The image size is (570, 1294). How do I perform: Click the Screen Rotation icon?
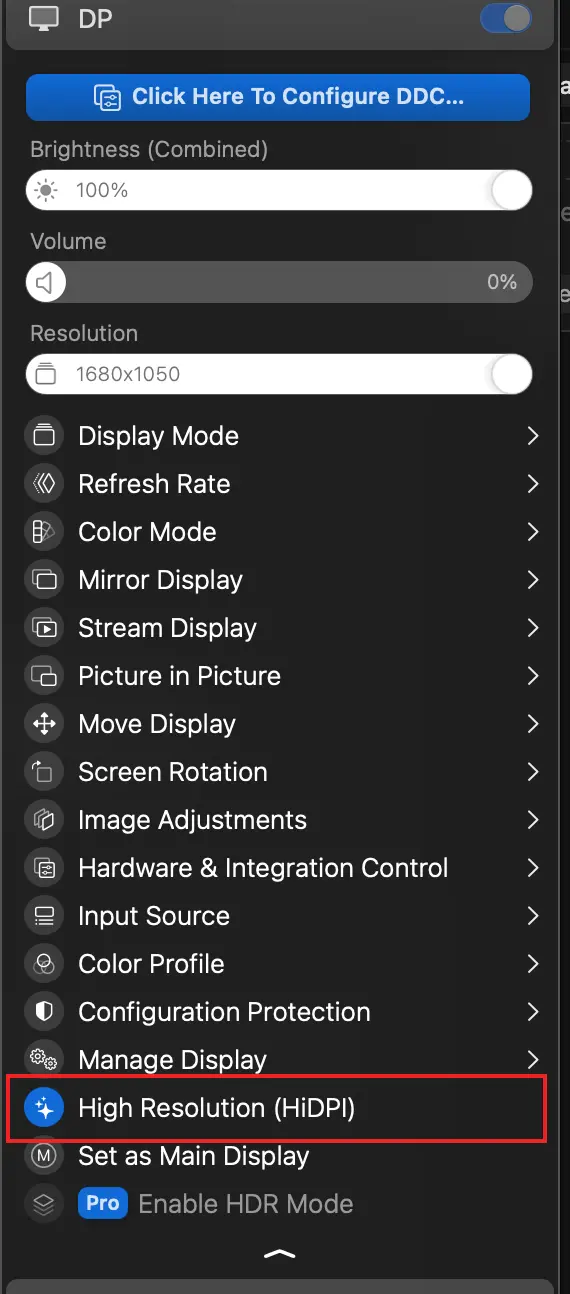43,772
